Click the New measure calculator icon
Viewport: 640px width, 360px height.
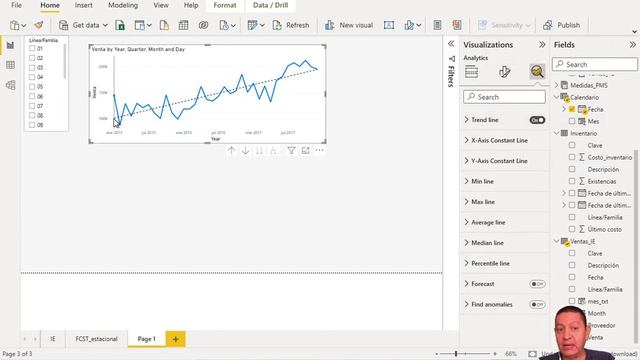437,25
